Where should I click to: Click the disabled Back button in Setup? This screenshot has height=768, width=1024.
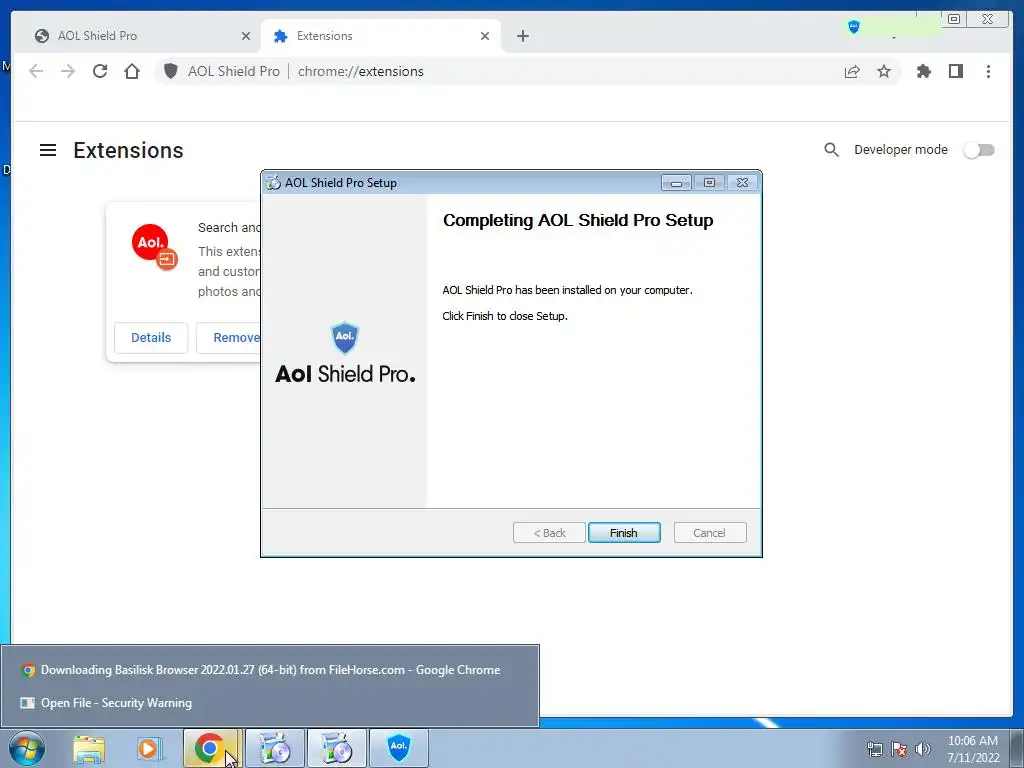[549, 533]
